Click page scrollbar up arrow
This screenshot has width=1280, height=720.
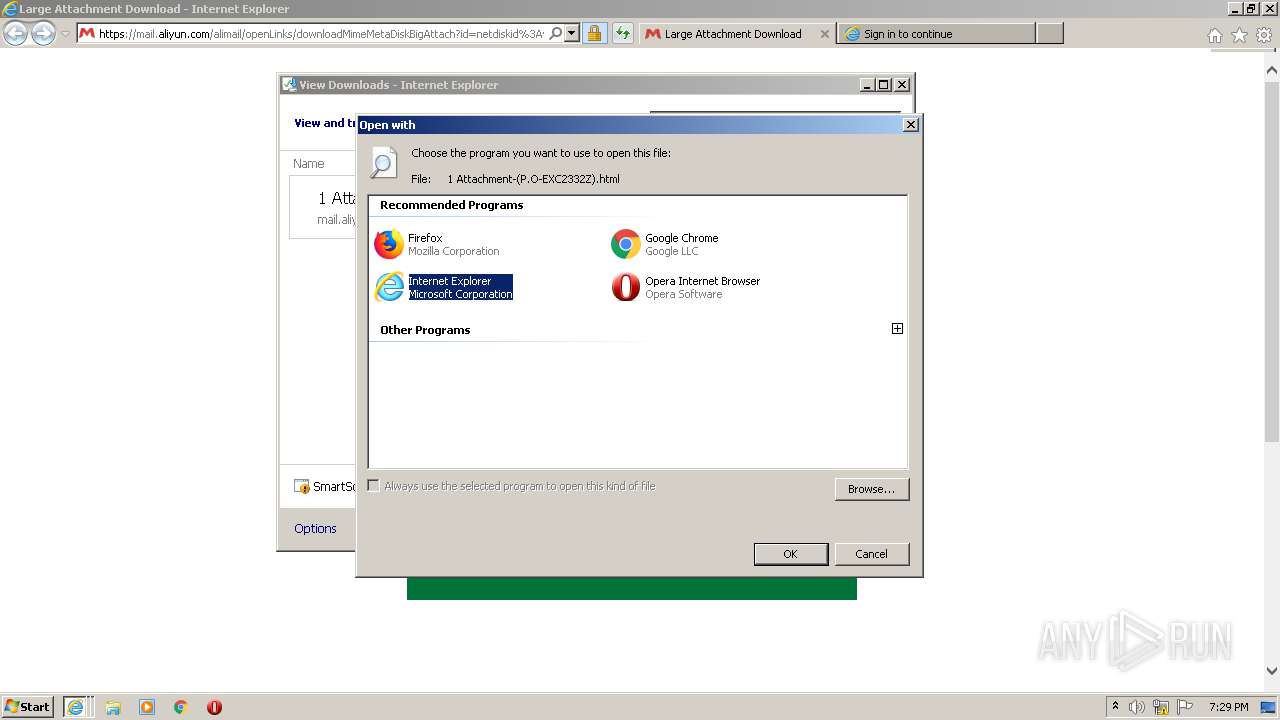1272,70
